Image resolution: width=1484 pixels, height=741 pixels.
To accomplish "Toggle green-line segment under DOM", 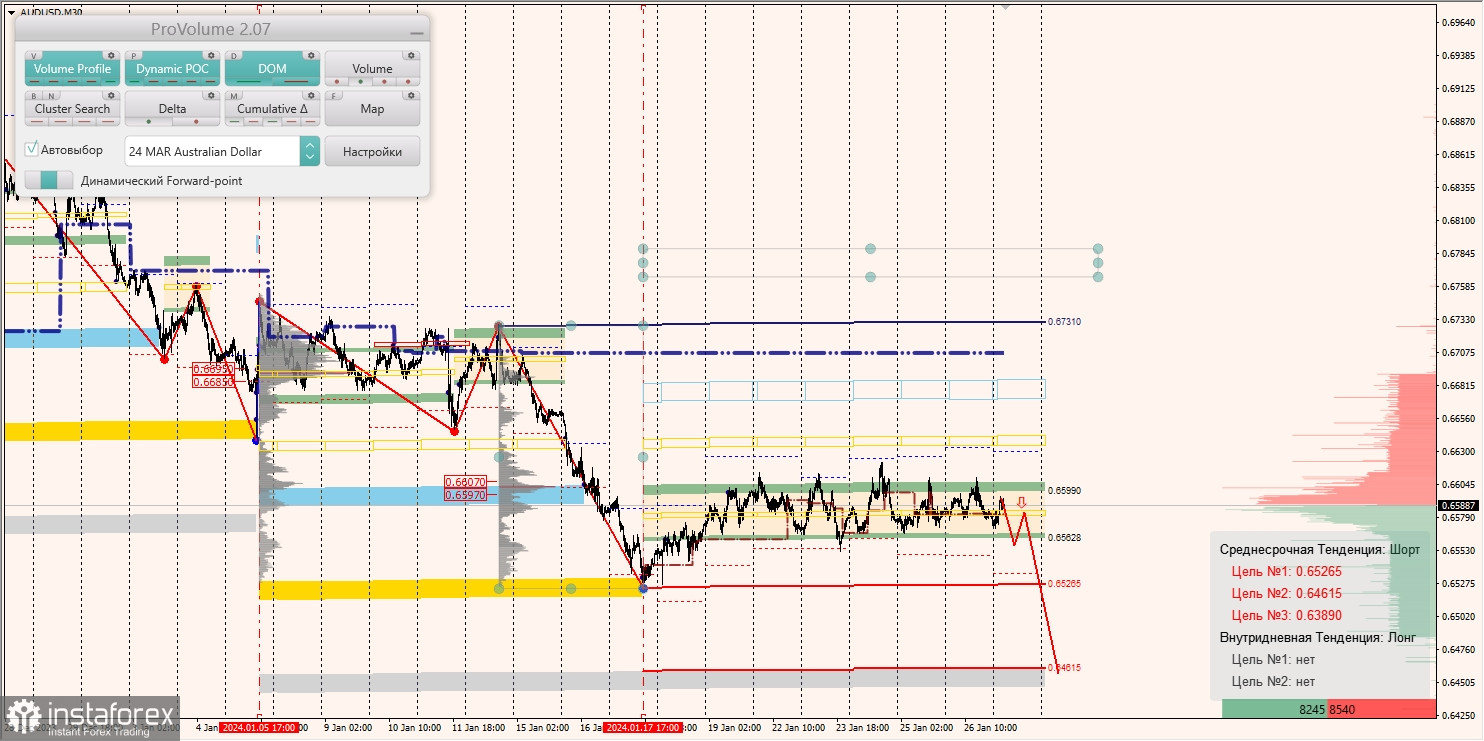I will coord(248,81).
